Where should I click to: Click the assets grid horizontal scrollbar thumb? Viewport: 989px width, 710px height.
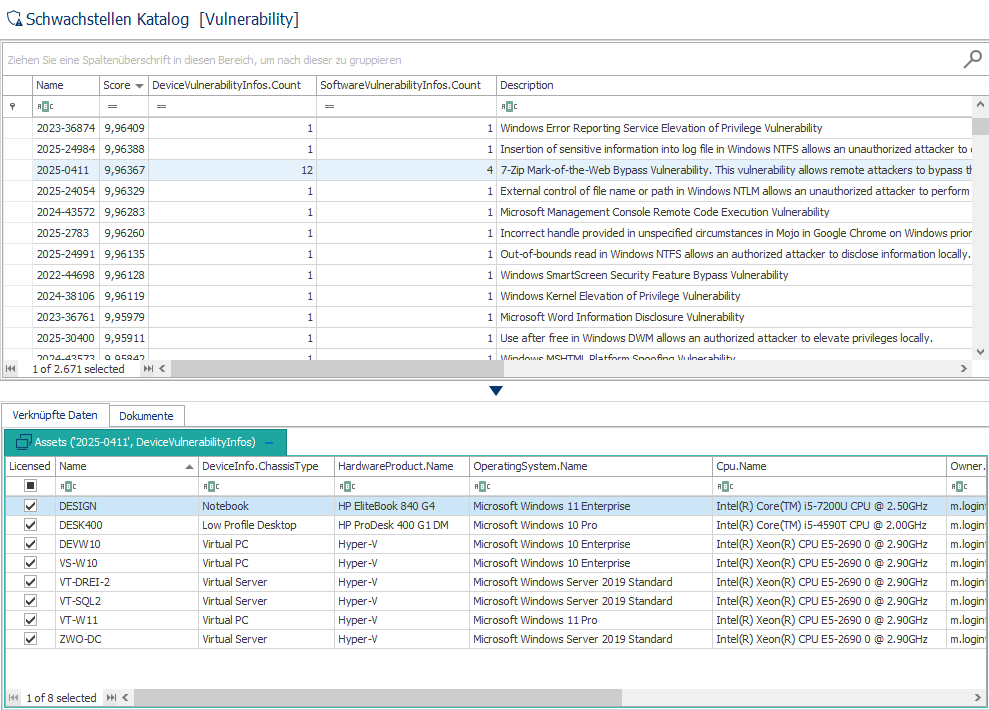(x=377, y=698)
